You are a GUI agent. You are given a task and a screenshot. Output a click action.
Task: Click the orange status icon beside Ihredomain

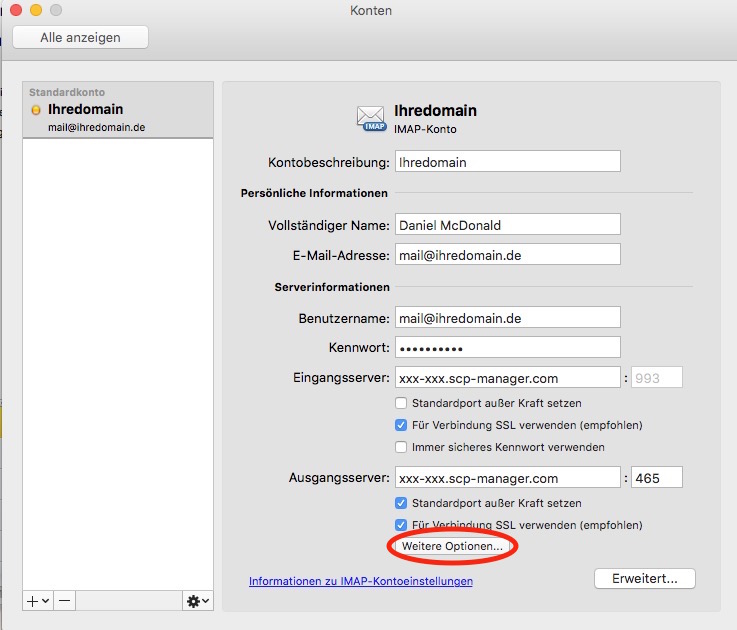pyautogui.click(x=36, y=109)
